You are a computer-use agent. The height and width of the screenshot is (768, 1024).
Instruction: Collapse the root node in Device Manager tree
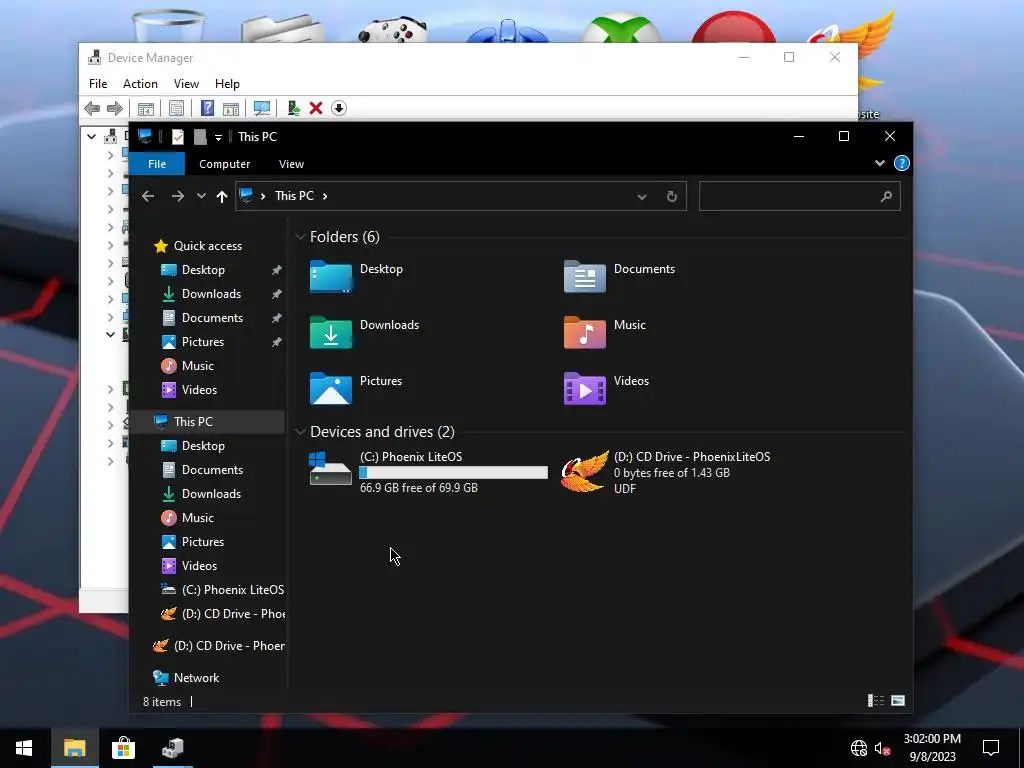tap(91, 136)
